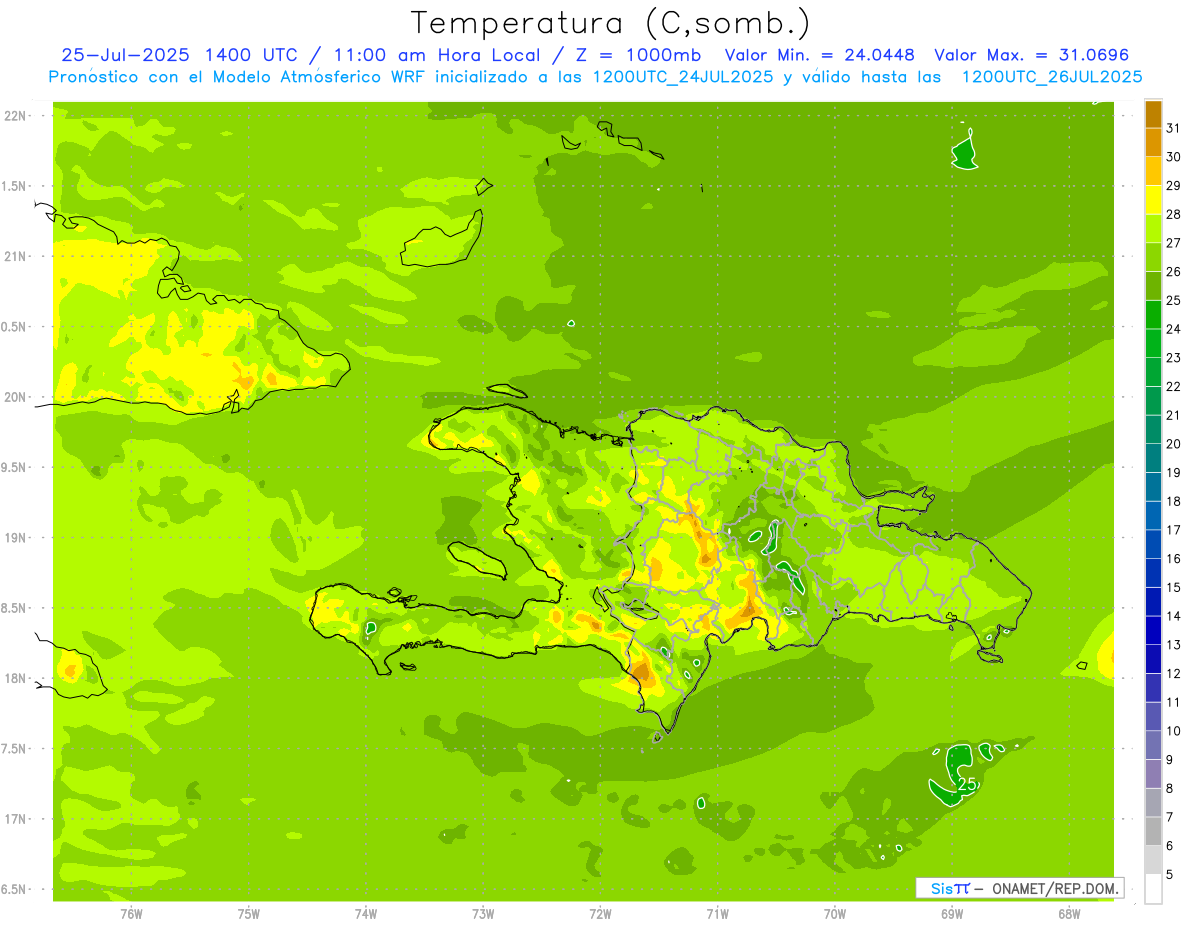
Task: Click the "31" legend value
Action: tap(1174, 128)
